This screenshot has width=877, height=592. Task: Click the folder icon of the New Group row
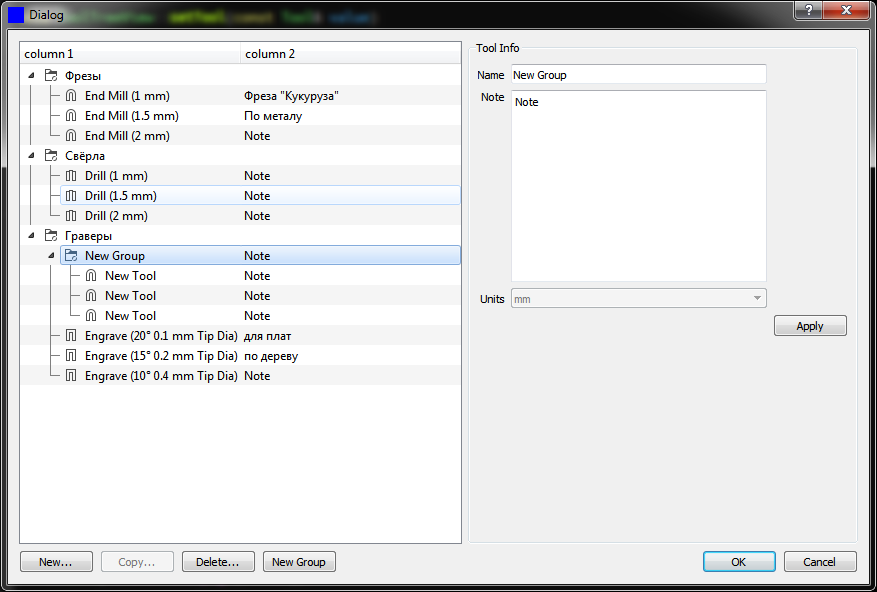(x=71, y=256)
